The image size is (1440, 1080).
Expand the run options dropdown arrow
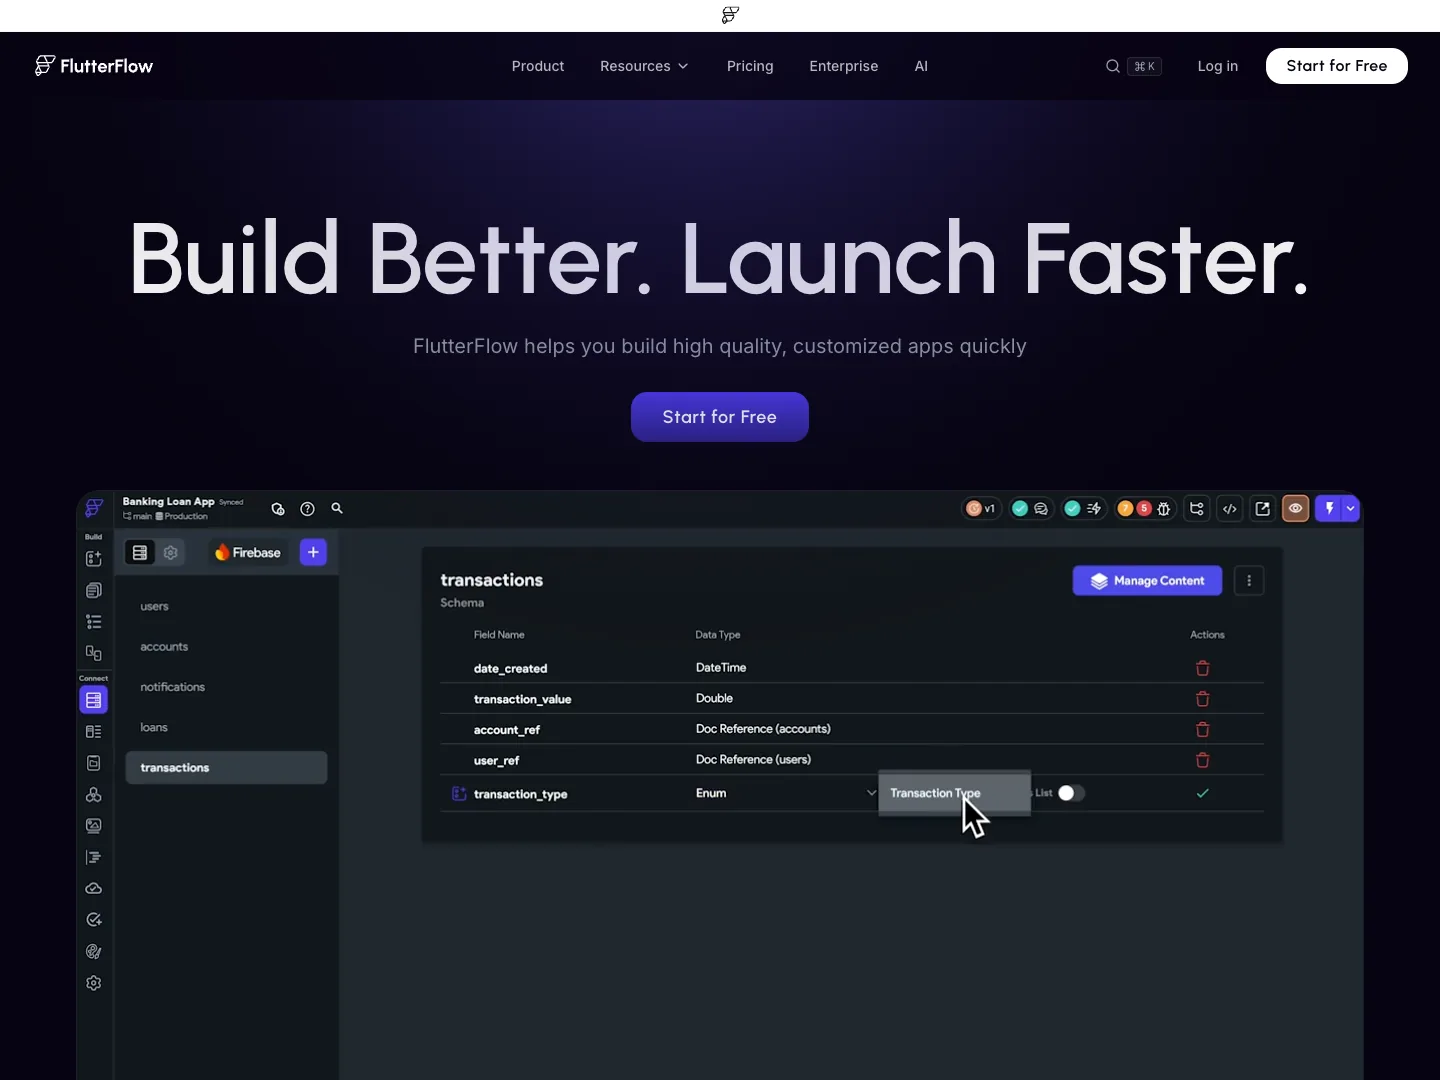[x=1351, y=509]
